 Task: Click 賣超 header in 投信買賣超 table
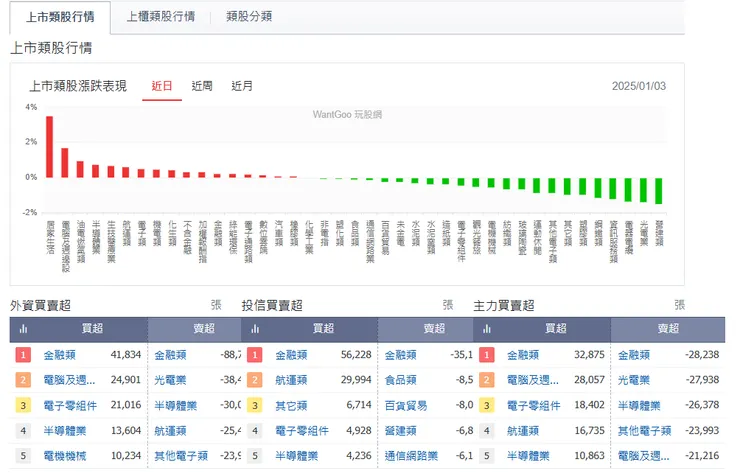coord(434,329)
